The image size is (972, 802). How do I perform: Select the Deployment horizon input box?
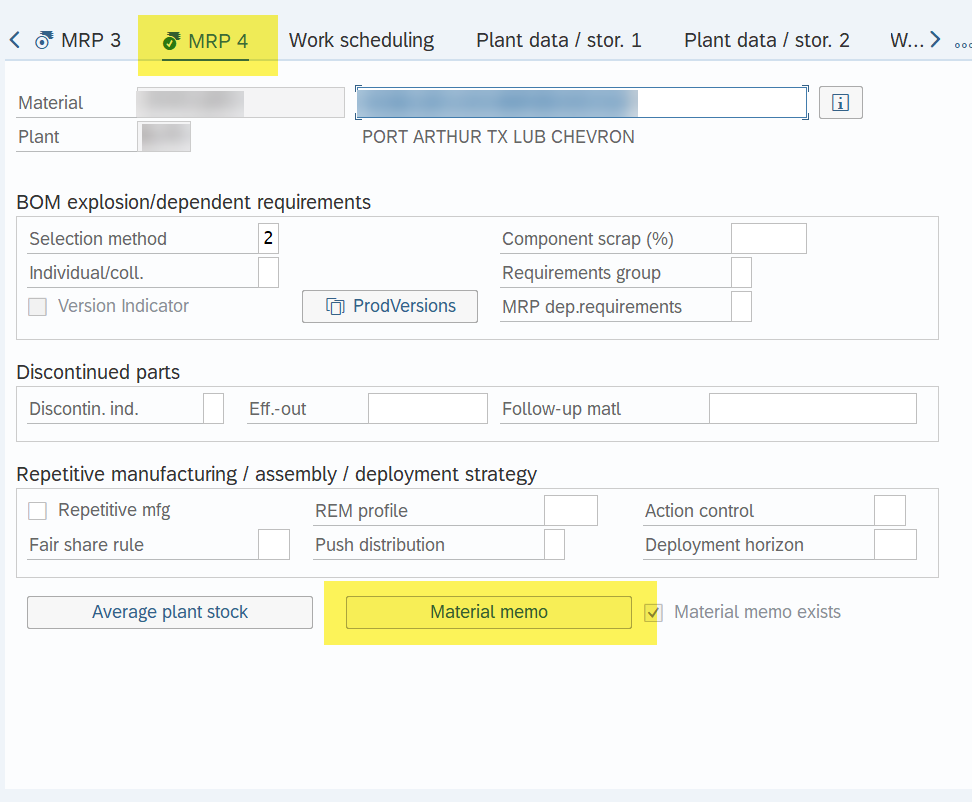point(895,545)
